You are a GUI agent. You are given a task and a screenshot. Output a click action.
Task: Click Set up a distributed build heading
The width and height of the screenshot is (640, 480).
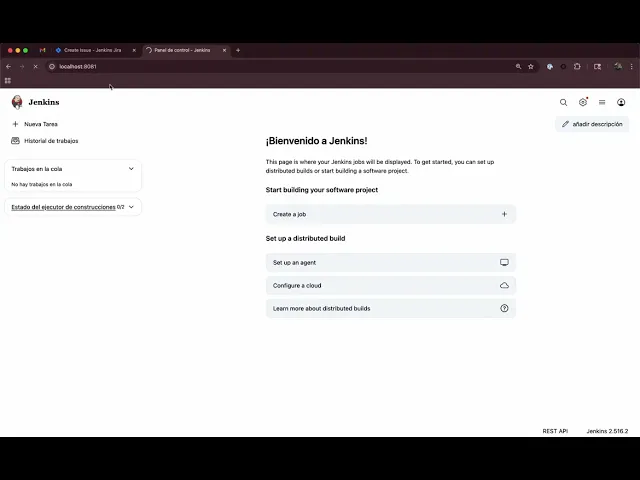point(305,238)
